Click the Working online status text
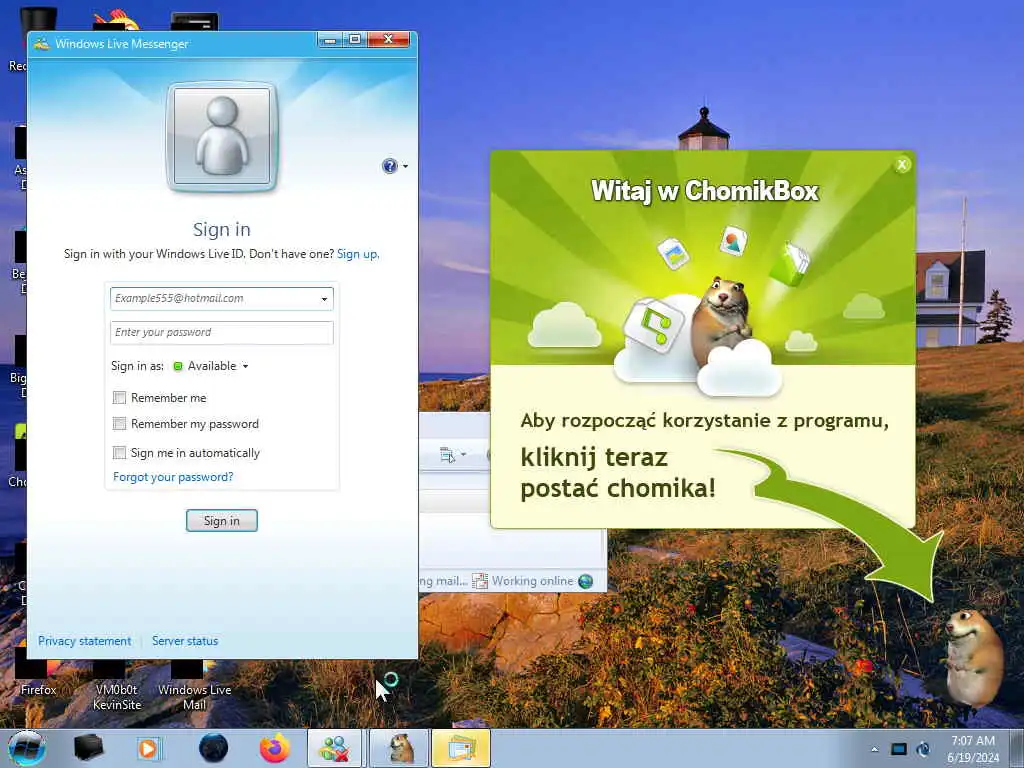 point(532,581)
